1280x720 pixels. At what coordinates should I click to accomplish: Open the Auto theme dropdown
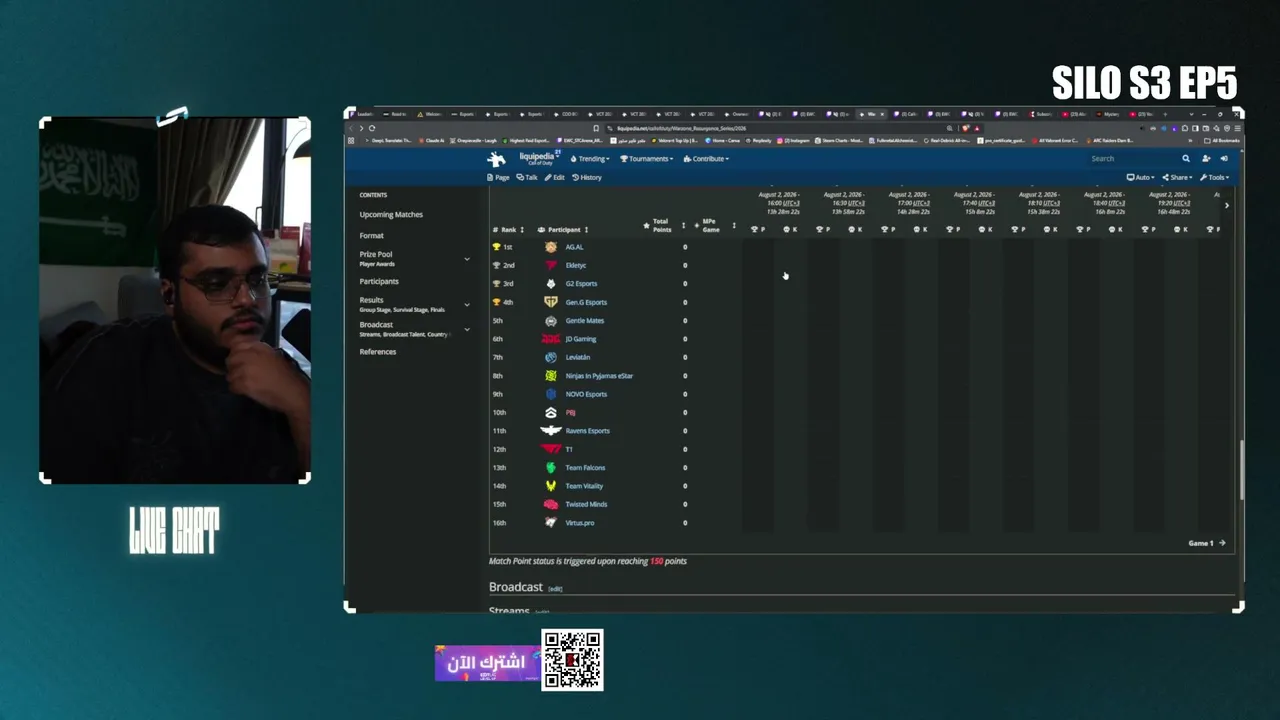pyautogui.click(x=1141, y=178)
